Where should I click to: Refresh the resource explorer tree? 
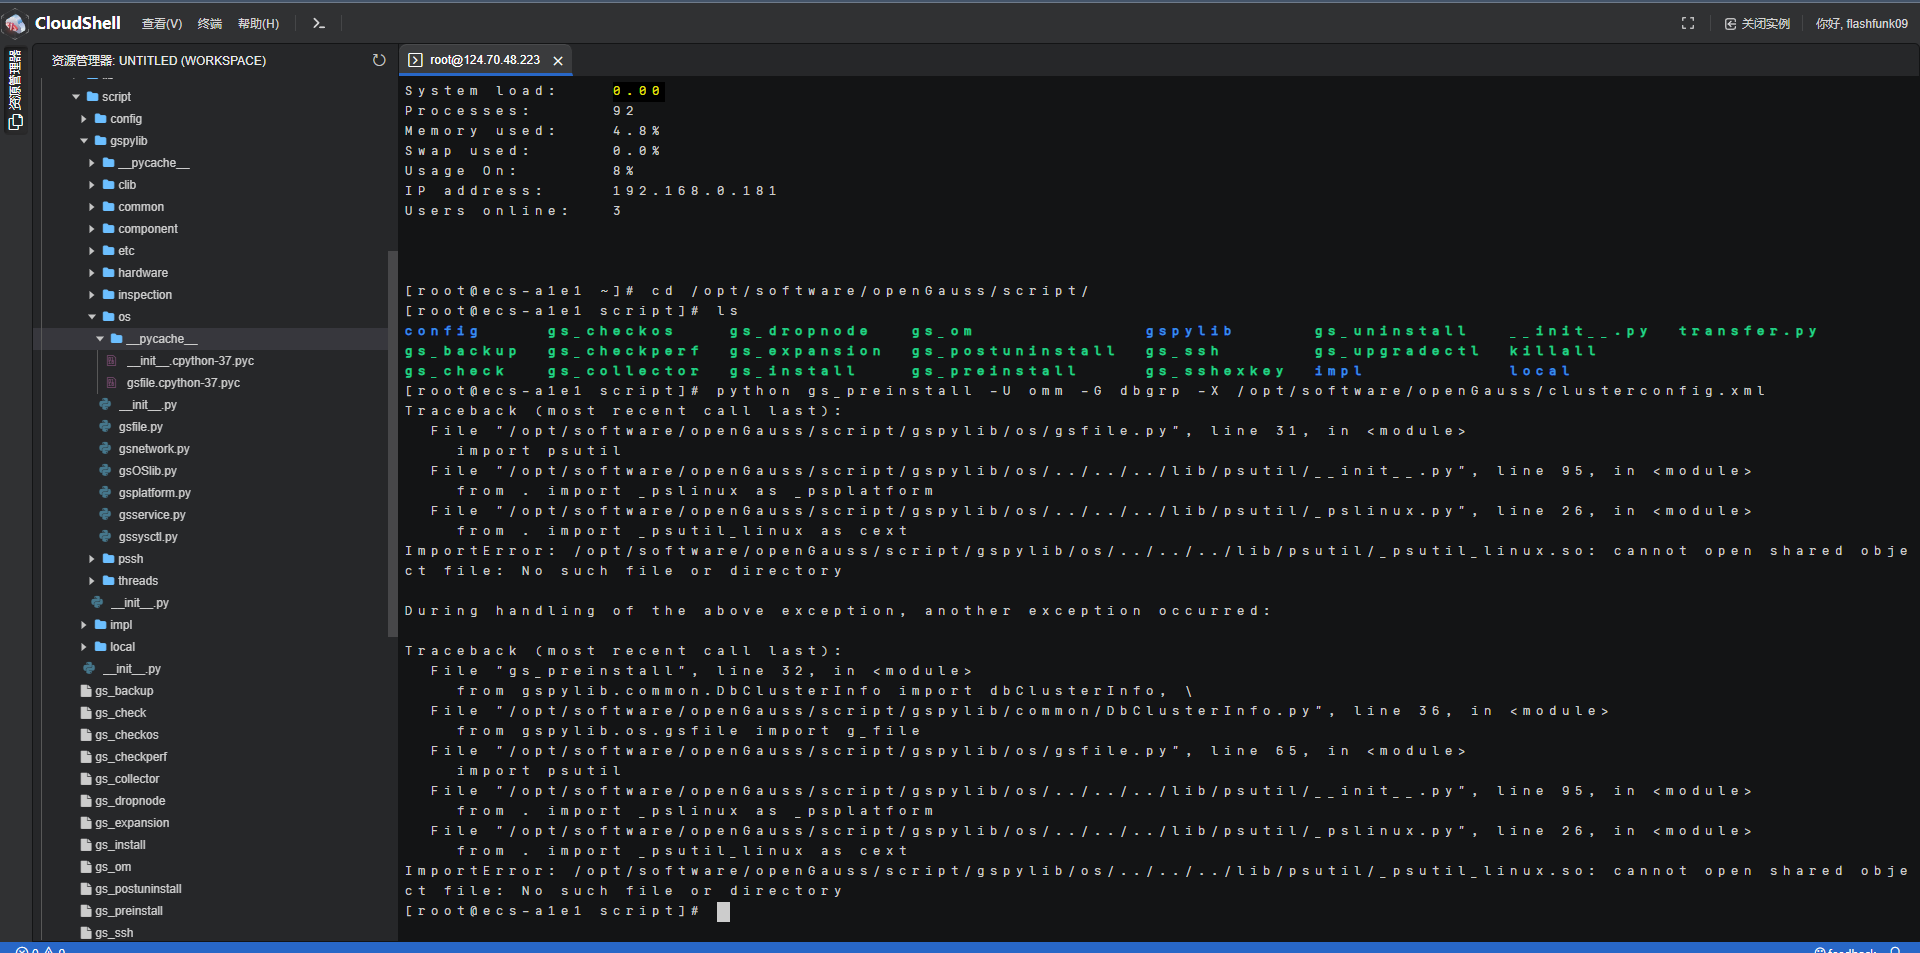point(379,60)
